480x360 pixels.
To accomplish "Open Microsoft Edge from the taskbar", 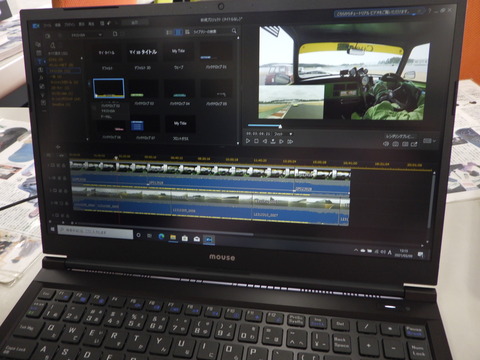I will tap(161, 237).
